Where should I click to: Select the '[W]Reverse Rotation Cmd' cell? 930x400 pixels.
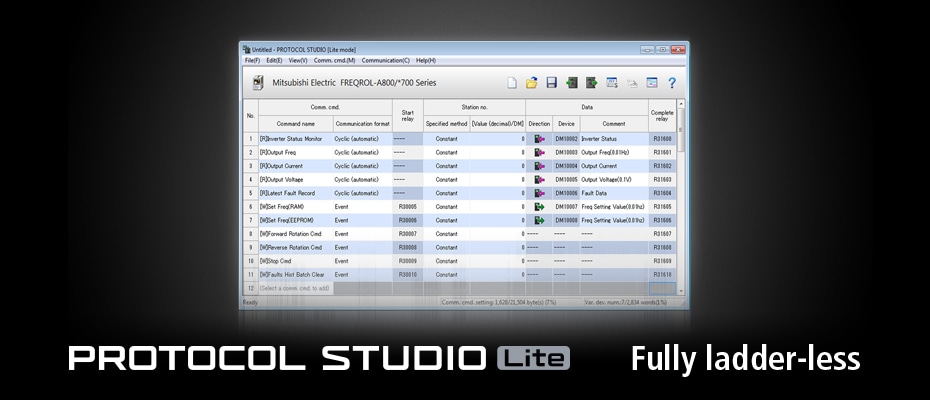[x=295, y=247]
